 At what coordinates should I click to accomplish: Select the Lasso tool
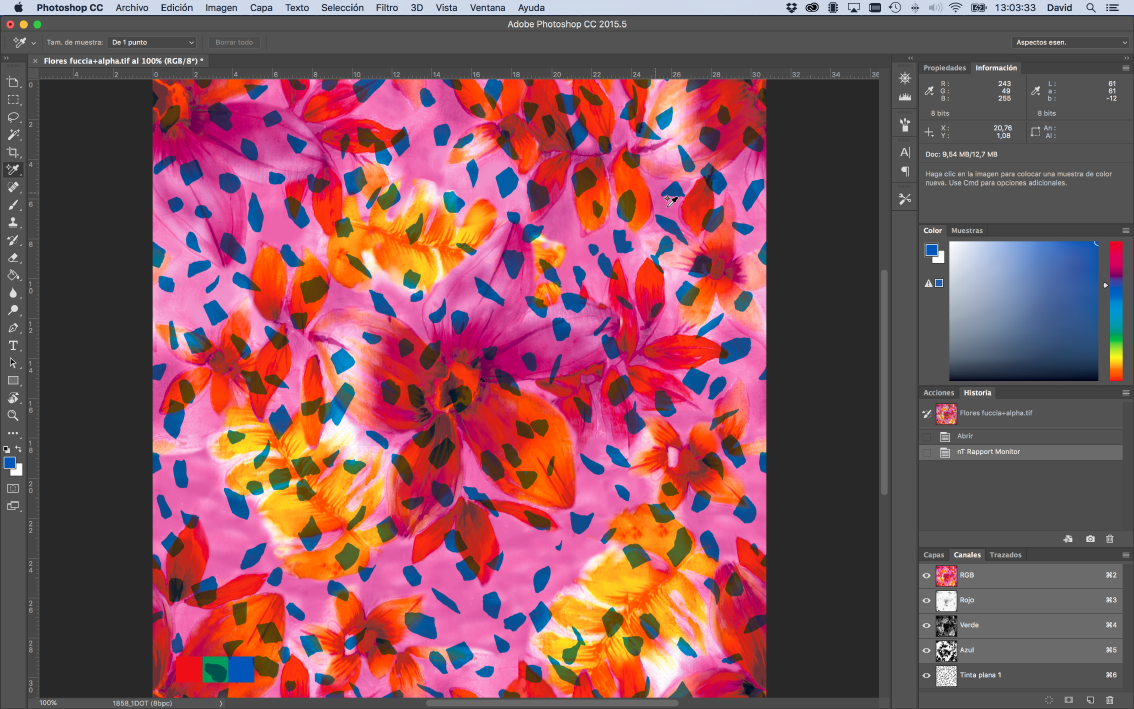(14, 116)
